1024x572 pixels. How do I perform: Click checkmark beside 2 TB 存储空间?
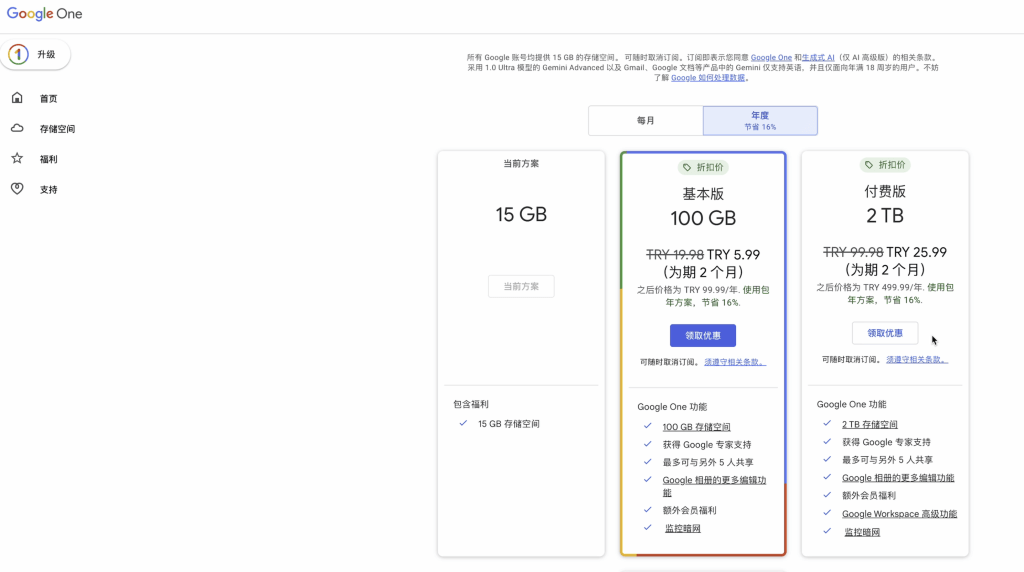click(x=827, y=423)
